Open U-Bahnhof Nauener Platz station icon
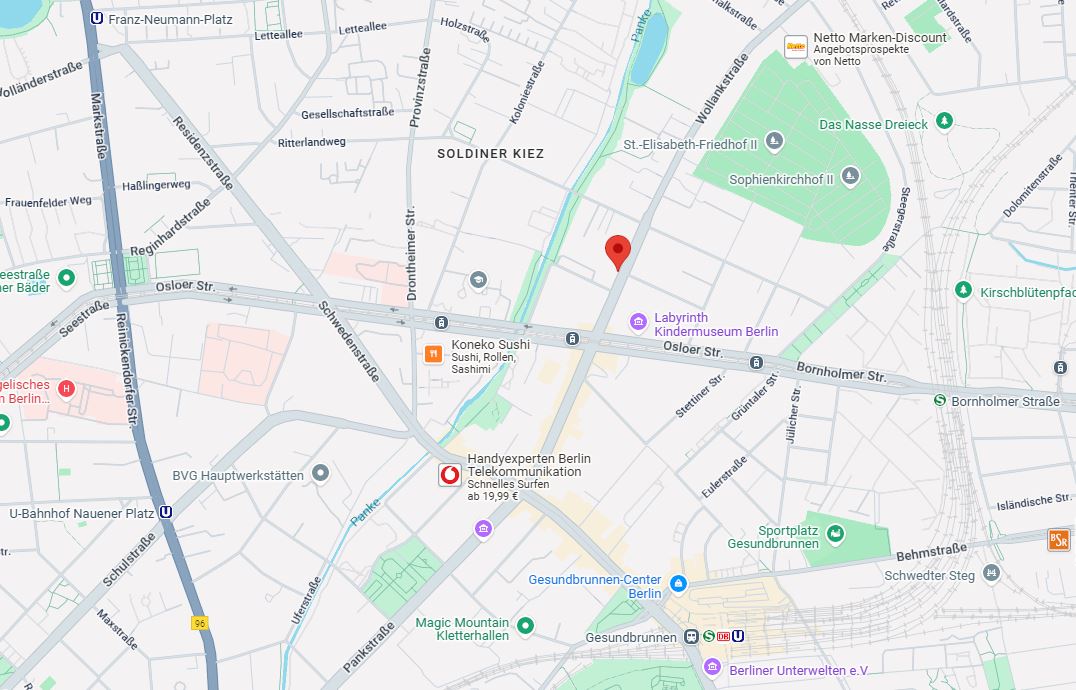 [x=165, y=512]
